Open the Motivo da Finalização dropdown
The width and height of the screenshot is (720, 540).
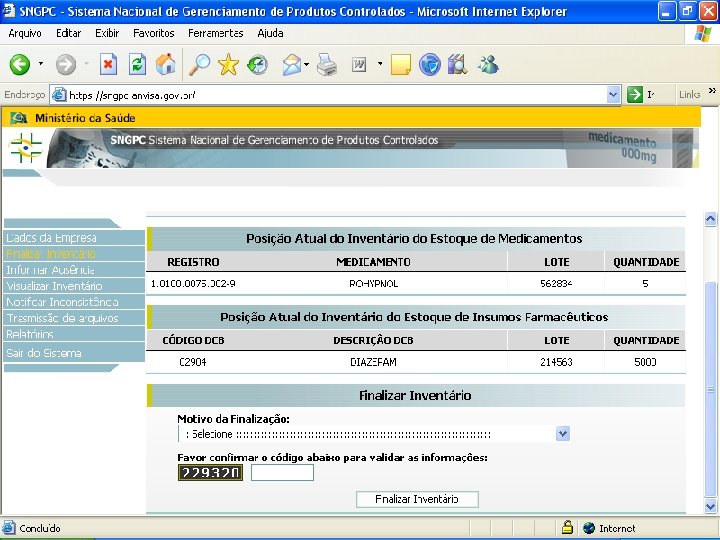[x=562, y=433]
